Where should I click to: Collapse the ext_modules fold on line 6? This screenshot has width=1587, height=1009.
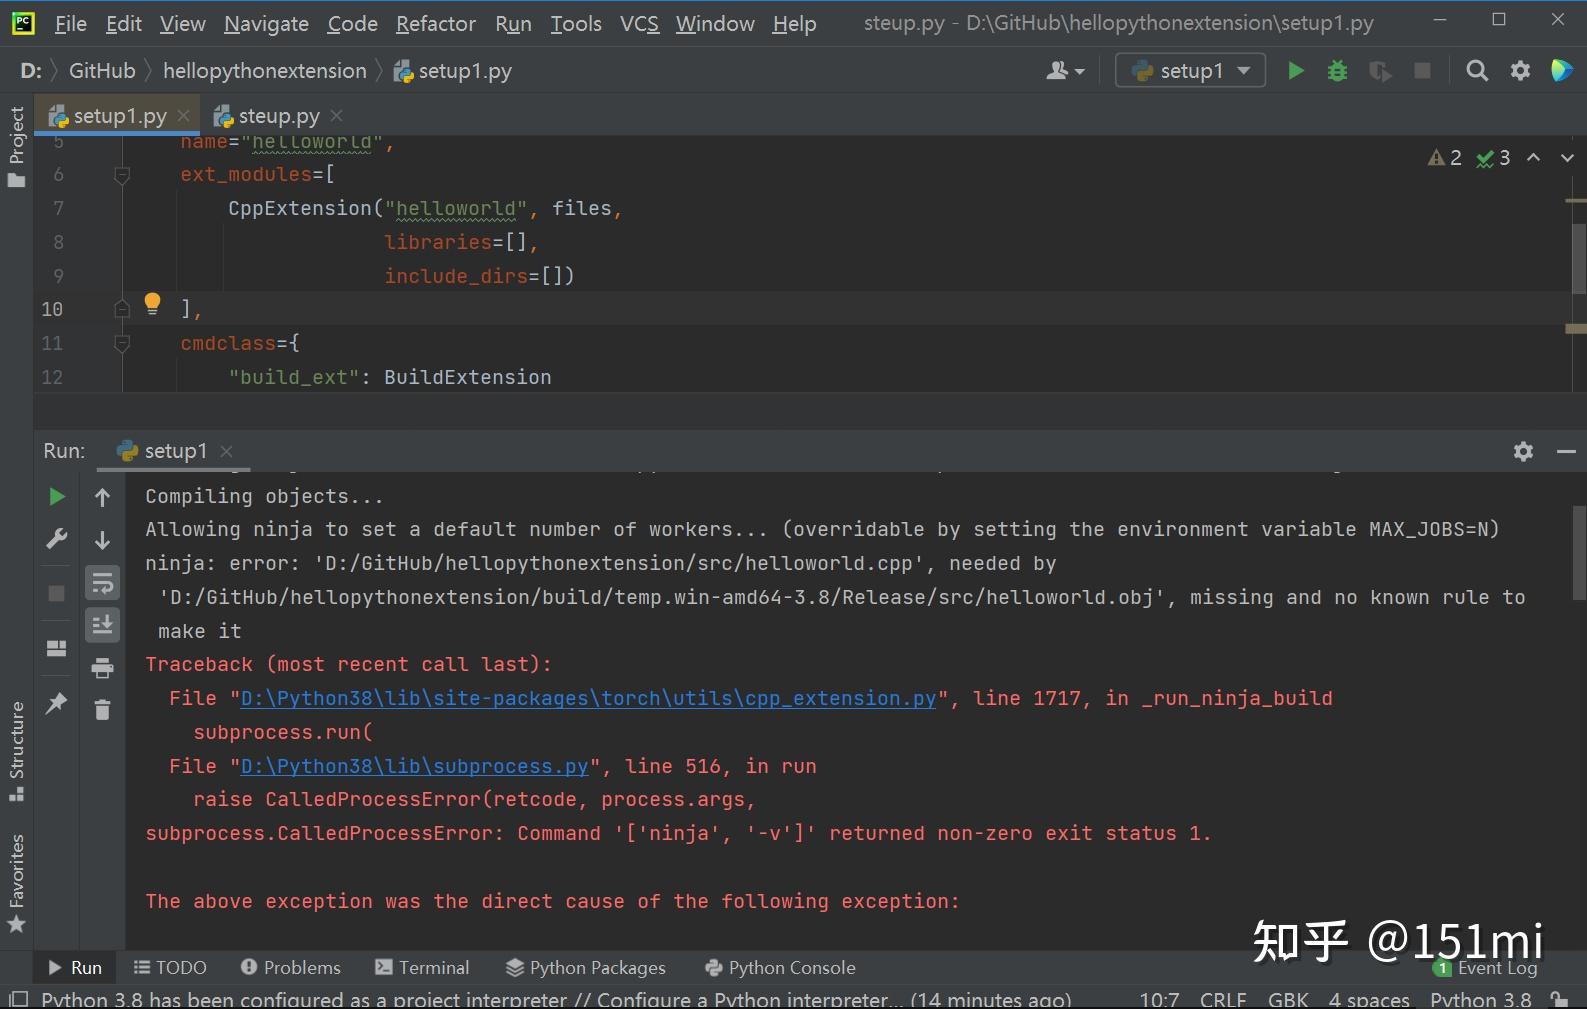point(122,175)
